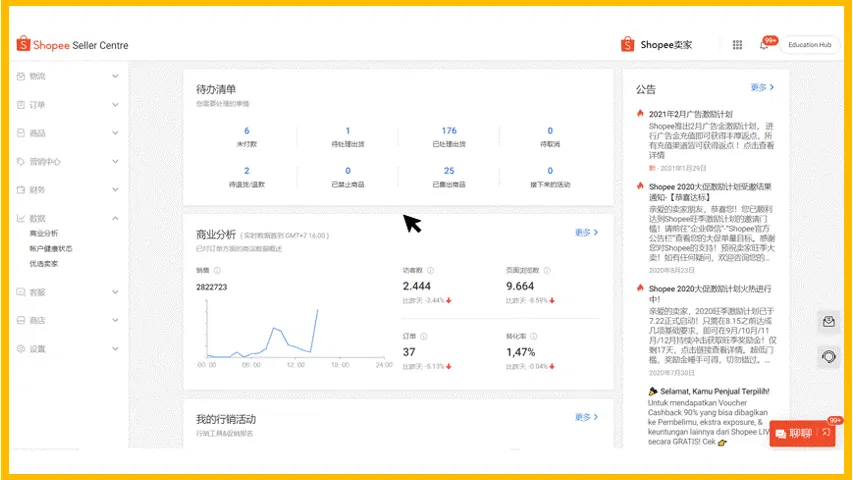Click the 25 已售出商品 count
Viewport: 853px width, 480px height.
pos(449,171)
